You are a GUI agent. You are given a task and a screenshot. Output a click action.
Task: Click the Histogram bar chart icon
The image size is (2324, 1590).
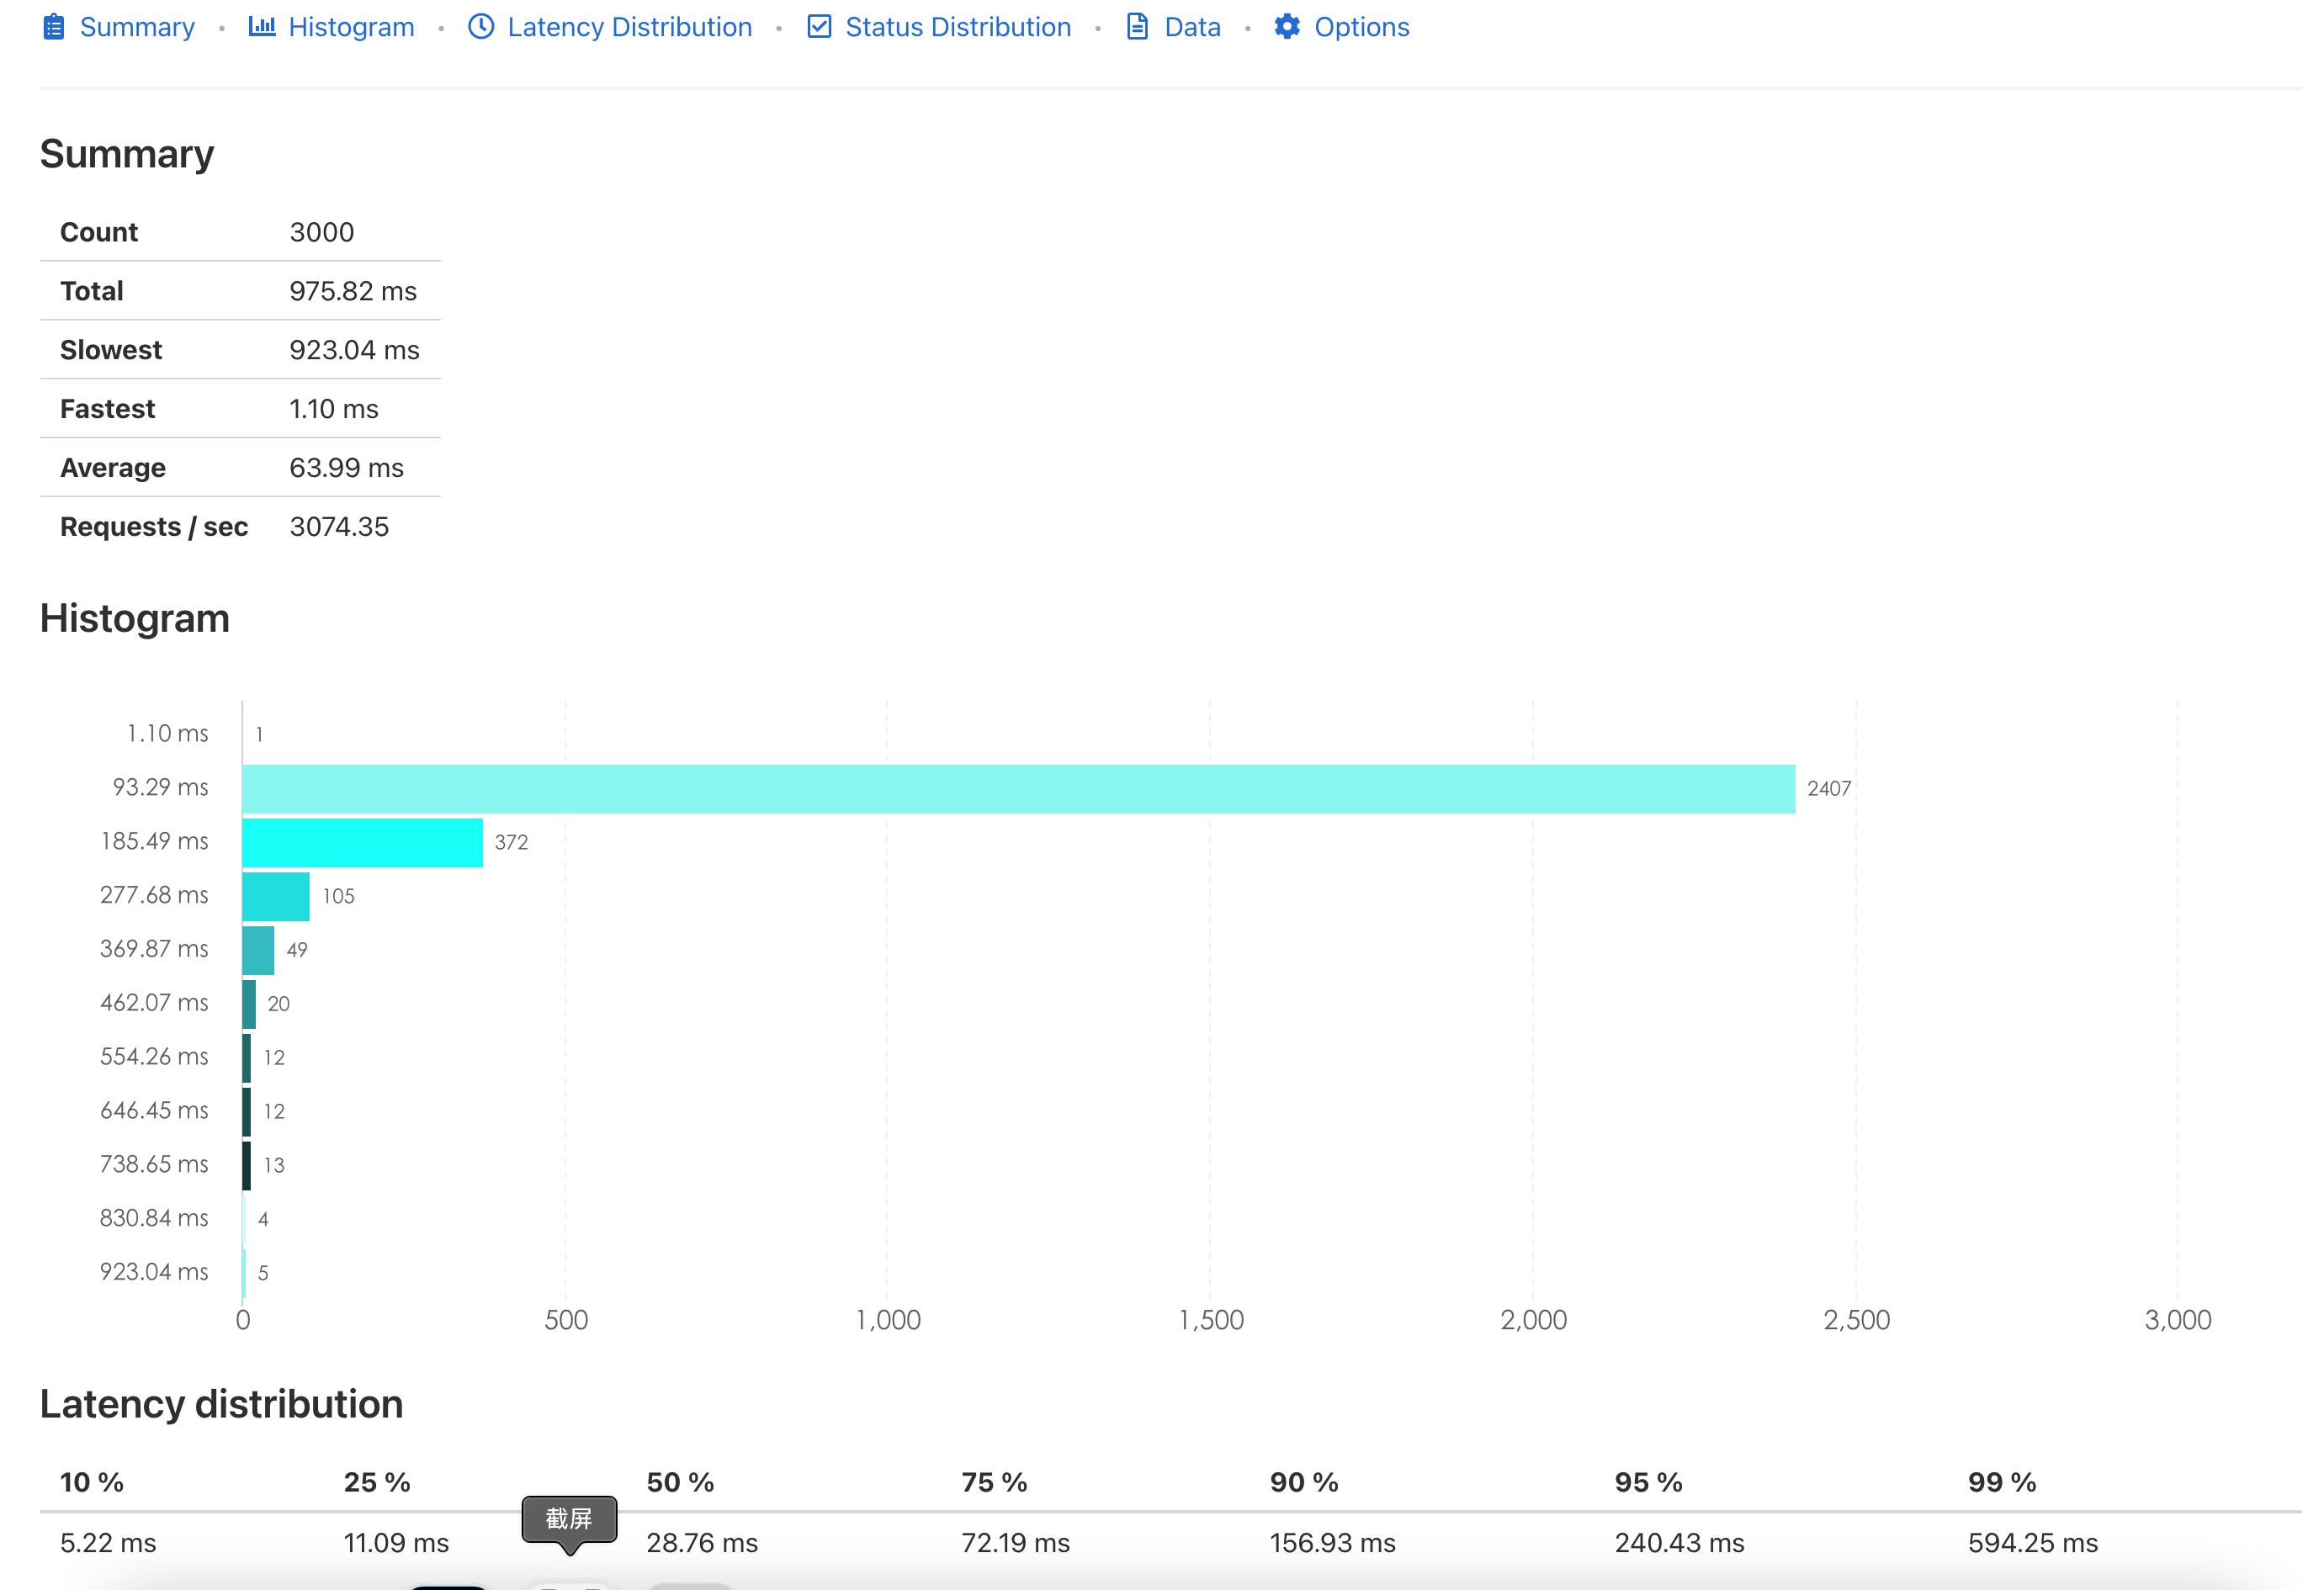(x=262, y=27)
